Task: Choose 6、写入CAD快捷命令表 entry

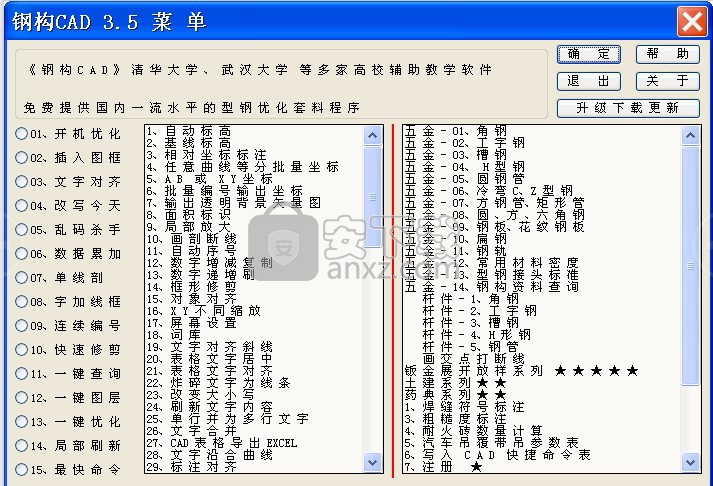Action: coord(497,455)
